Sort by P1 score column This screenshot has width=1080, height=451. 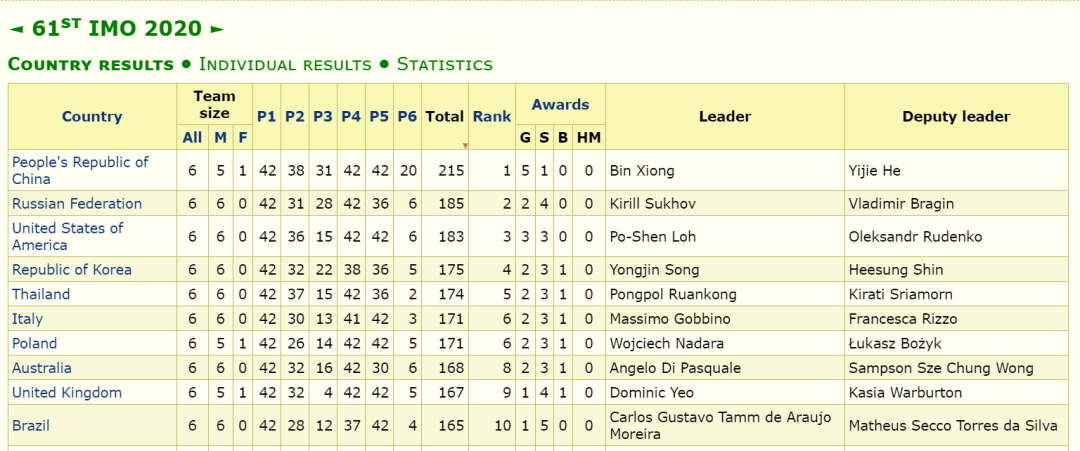coord(266,116)
